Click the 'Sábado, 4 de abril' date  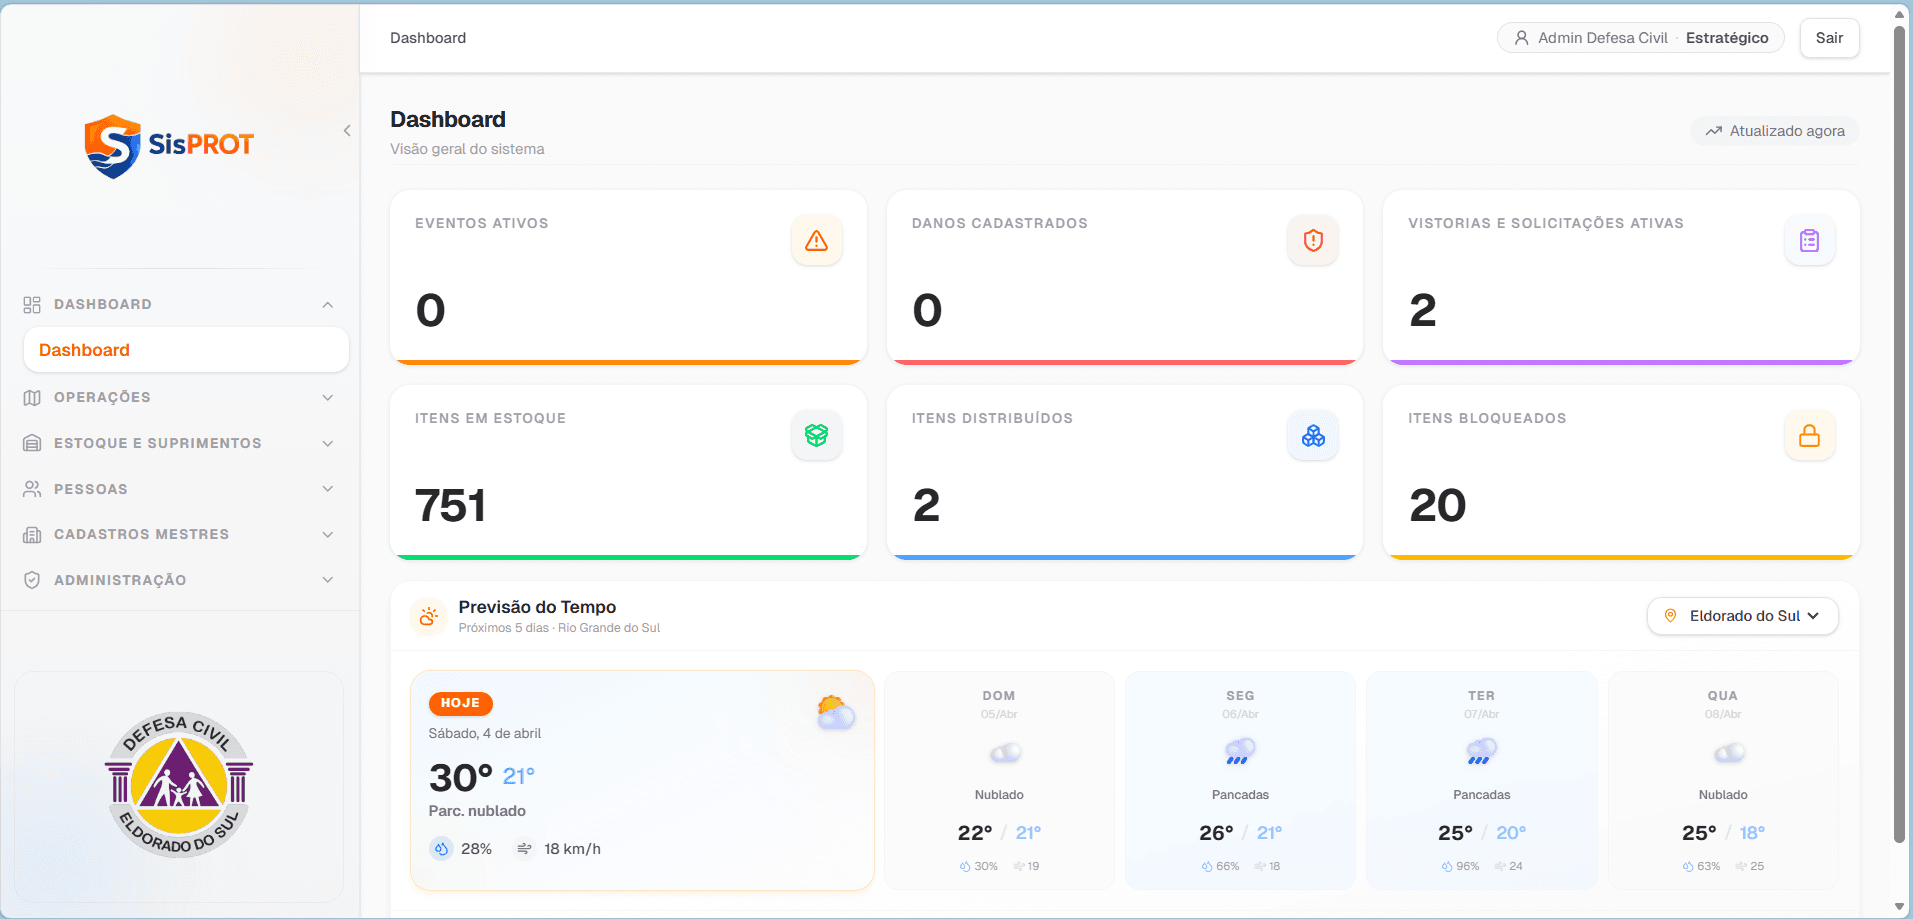click(x=485, y=733)
